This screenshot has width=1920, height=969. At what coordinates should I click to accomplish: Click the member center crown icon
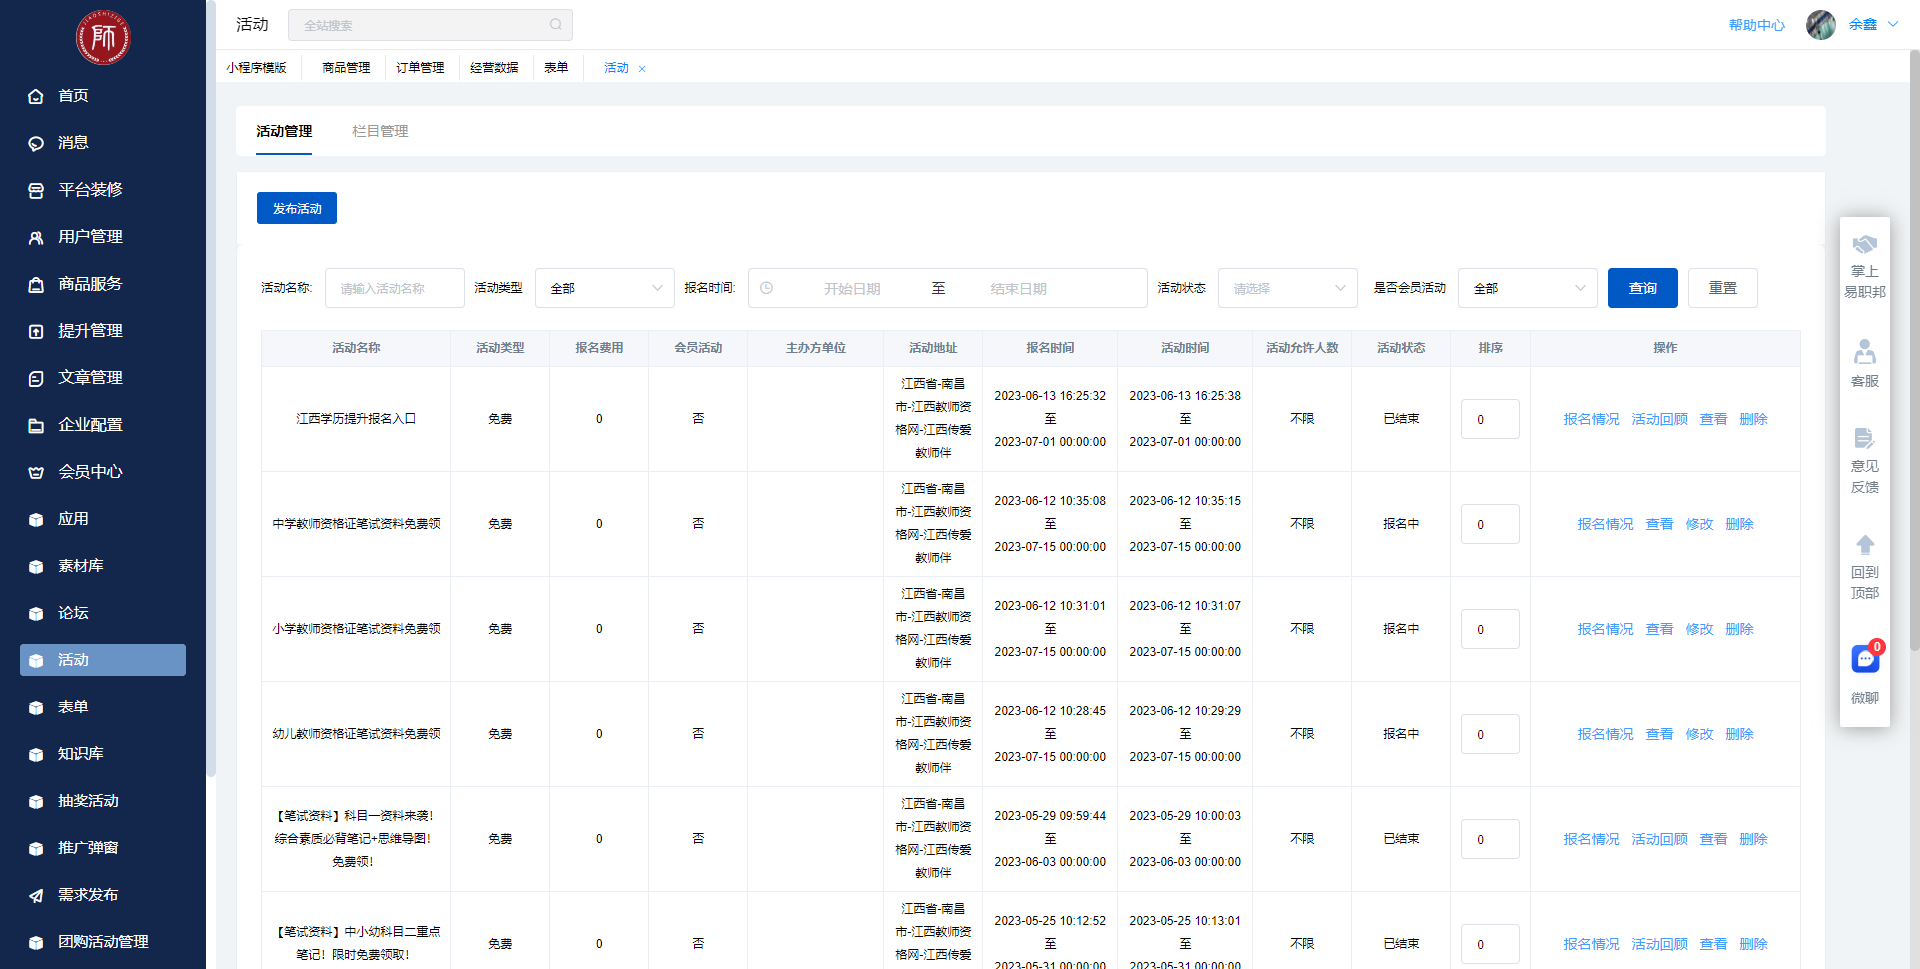tap(36, 472)
